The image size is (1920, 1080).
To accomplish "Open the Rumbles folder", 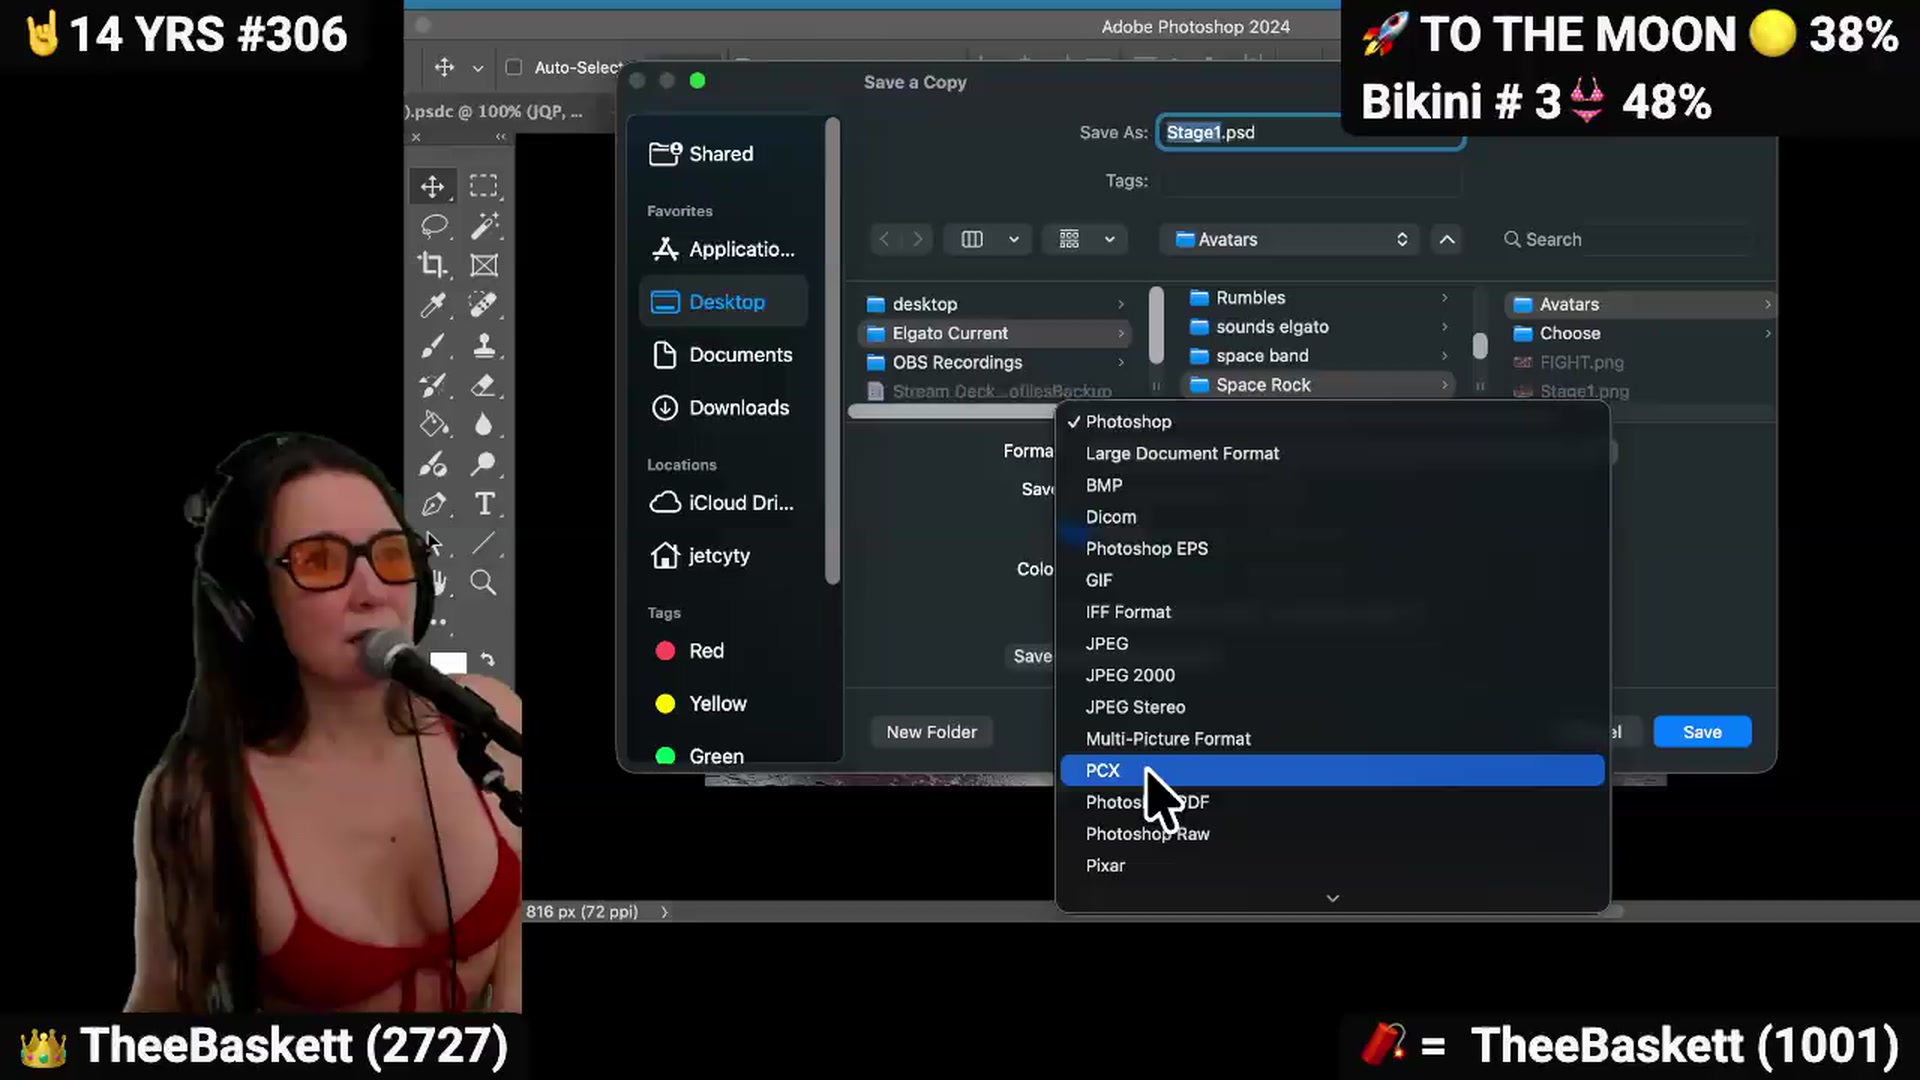I will click(x=1318, y=298).
